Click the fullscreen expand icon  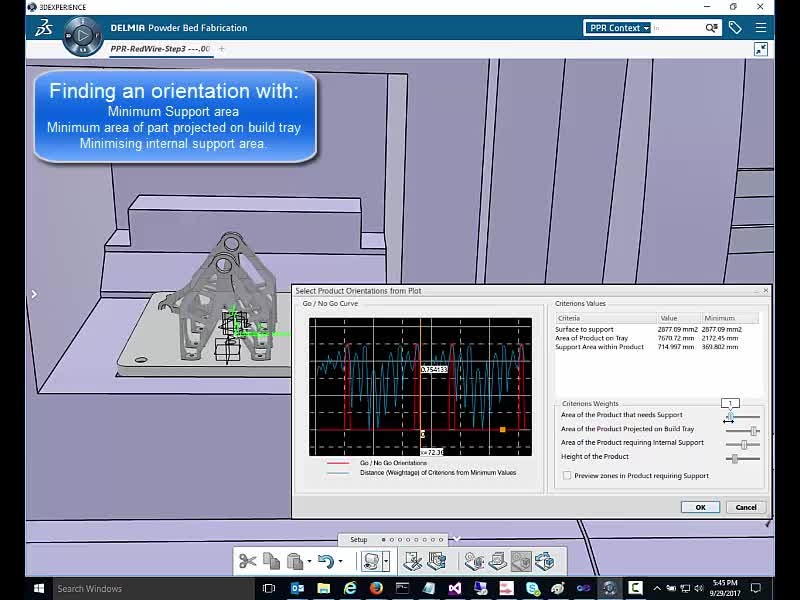tap(761, 49)
